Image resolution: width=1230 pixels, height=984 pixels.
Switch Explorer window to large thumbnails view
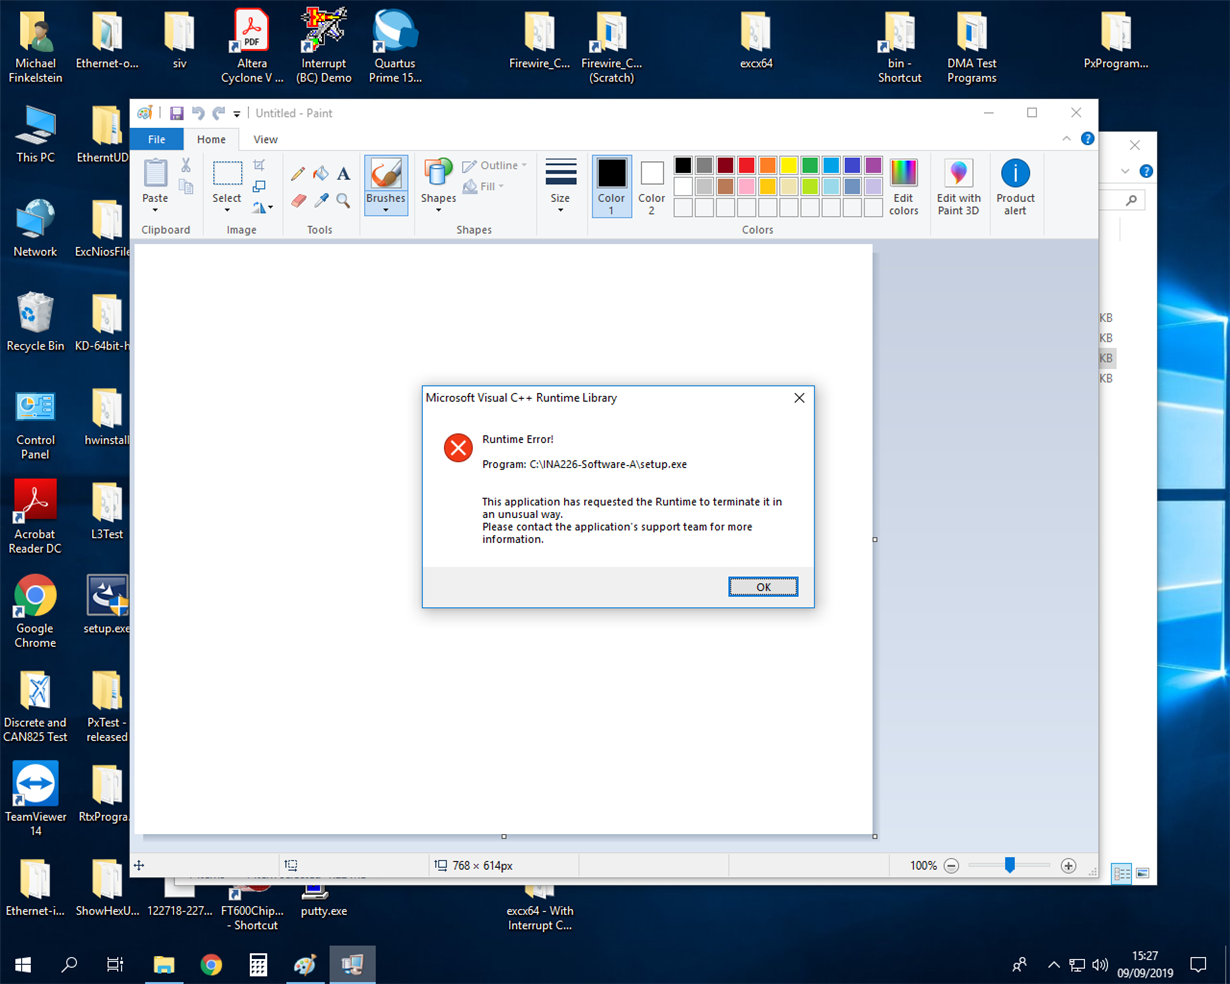(x=1142, y=873)
